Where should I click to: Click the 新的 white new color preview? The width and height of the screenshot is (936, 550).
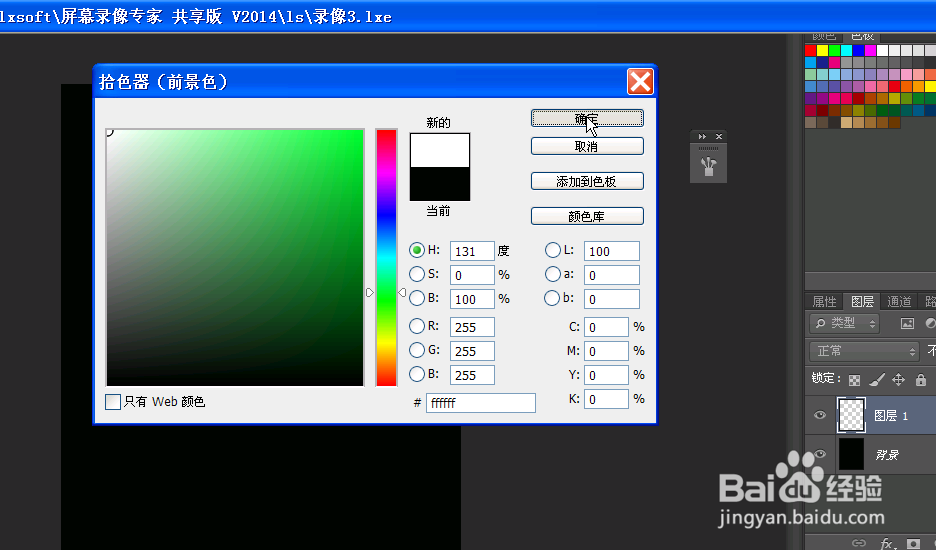pyautogui.click(x=440, y=150)
